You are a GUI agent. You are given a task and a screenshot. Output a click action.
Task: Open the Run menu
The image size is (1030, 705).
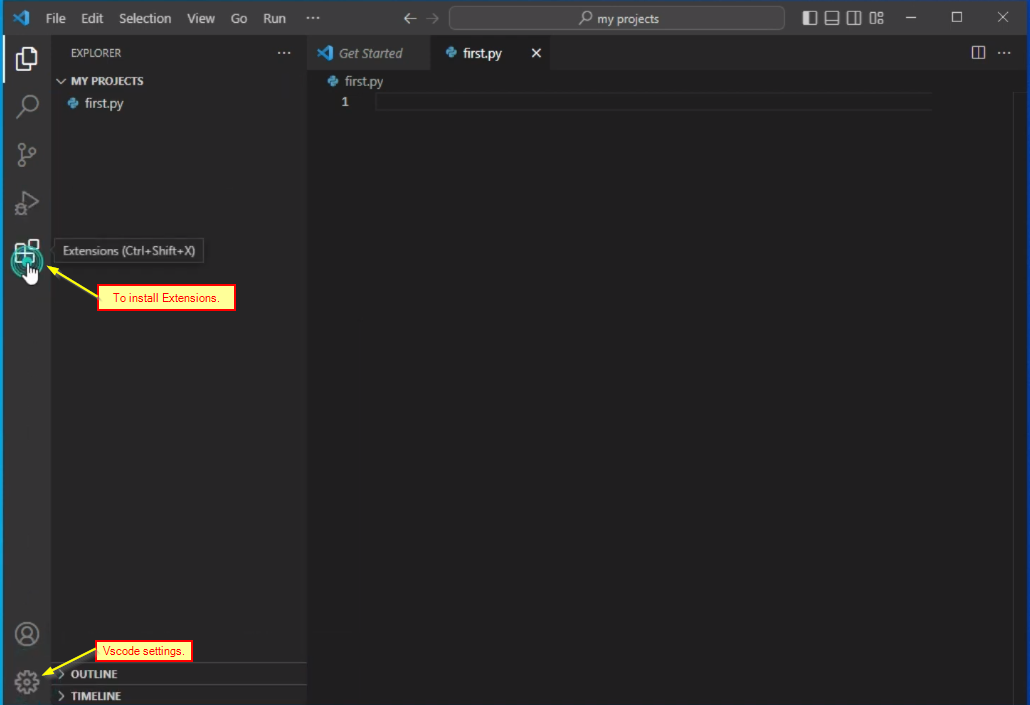pyautogui.click(x=274, y=18)
